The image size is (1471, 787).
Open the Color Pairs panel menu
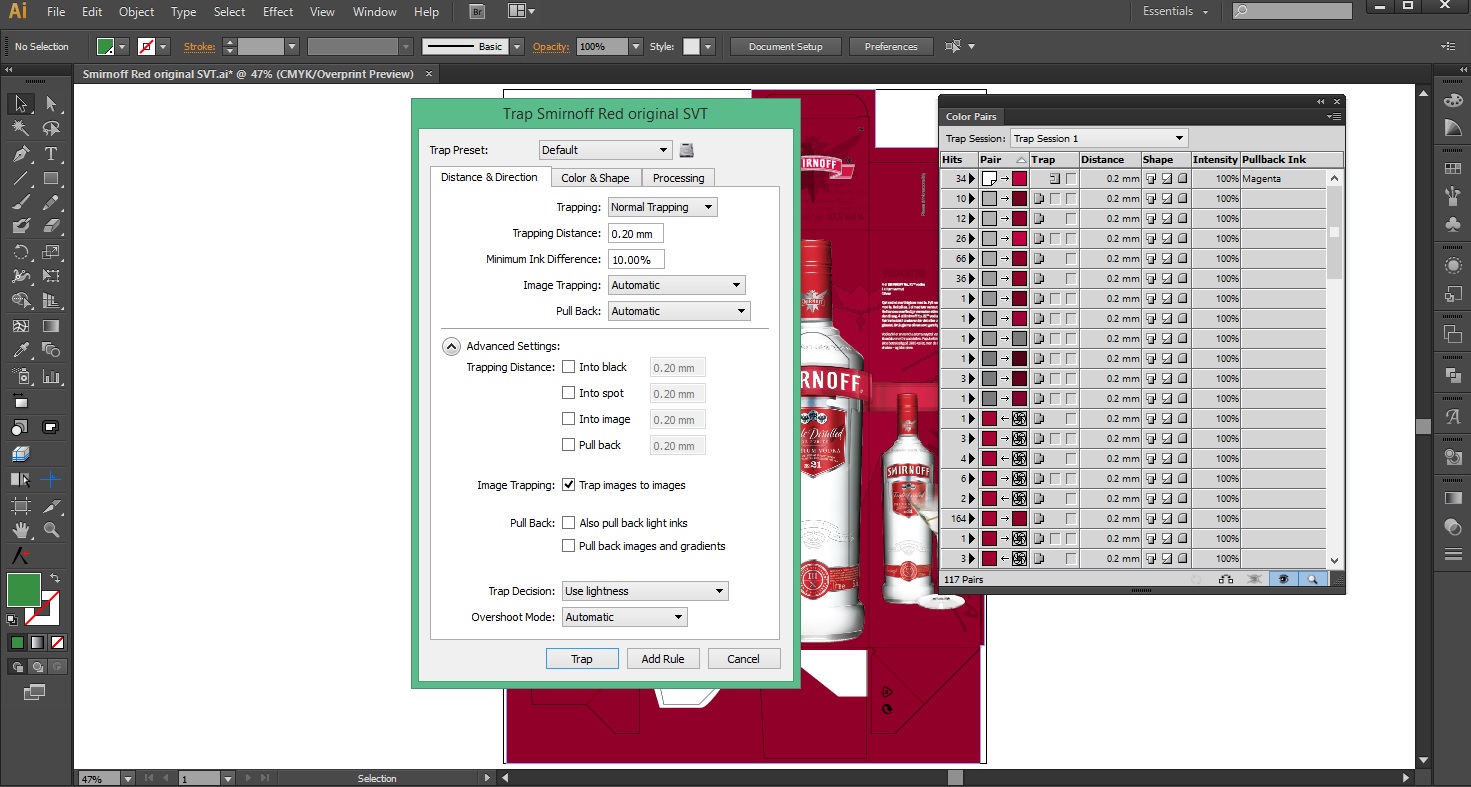click(x=1334, y=117)
